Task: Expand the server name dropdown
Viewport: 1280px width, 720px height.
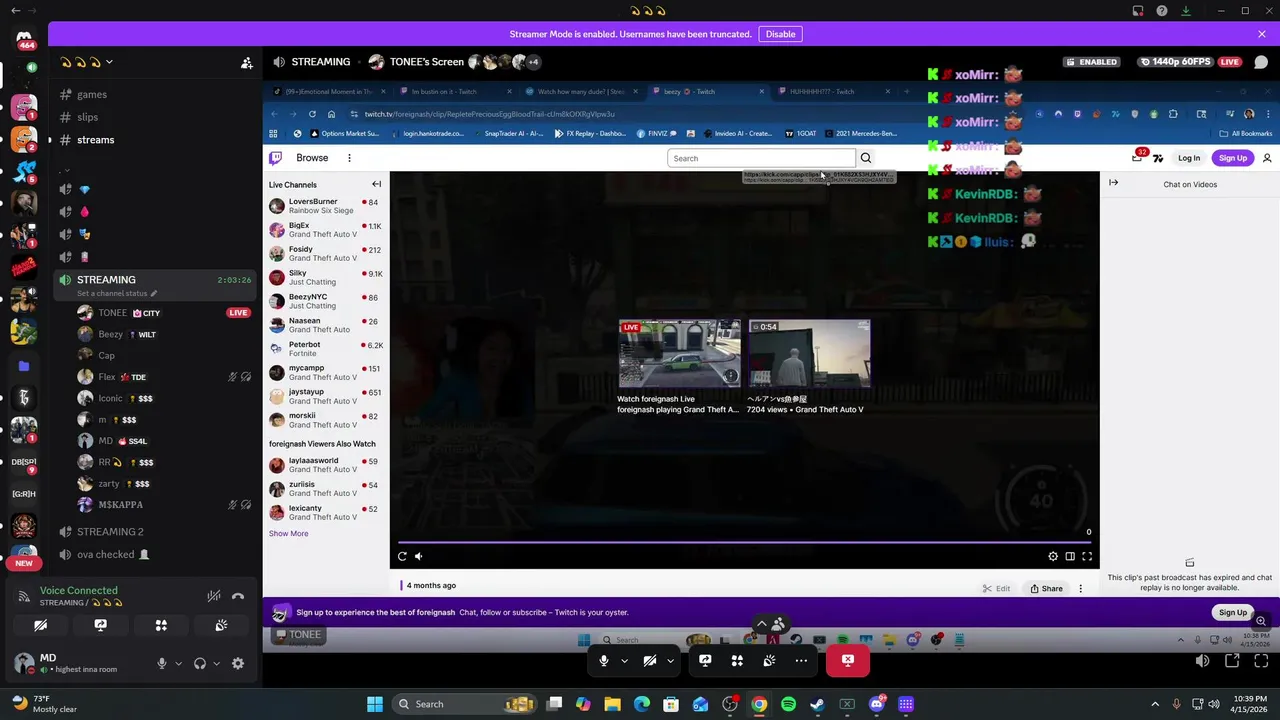Action: coord(109,62)
